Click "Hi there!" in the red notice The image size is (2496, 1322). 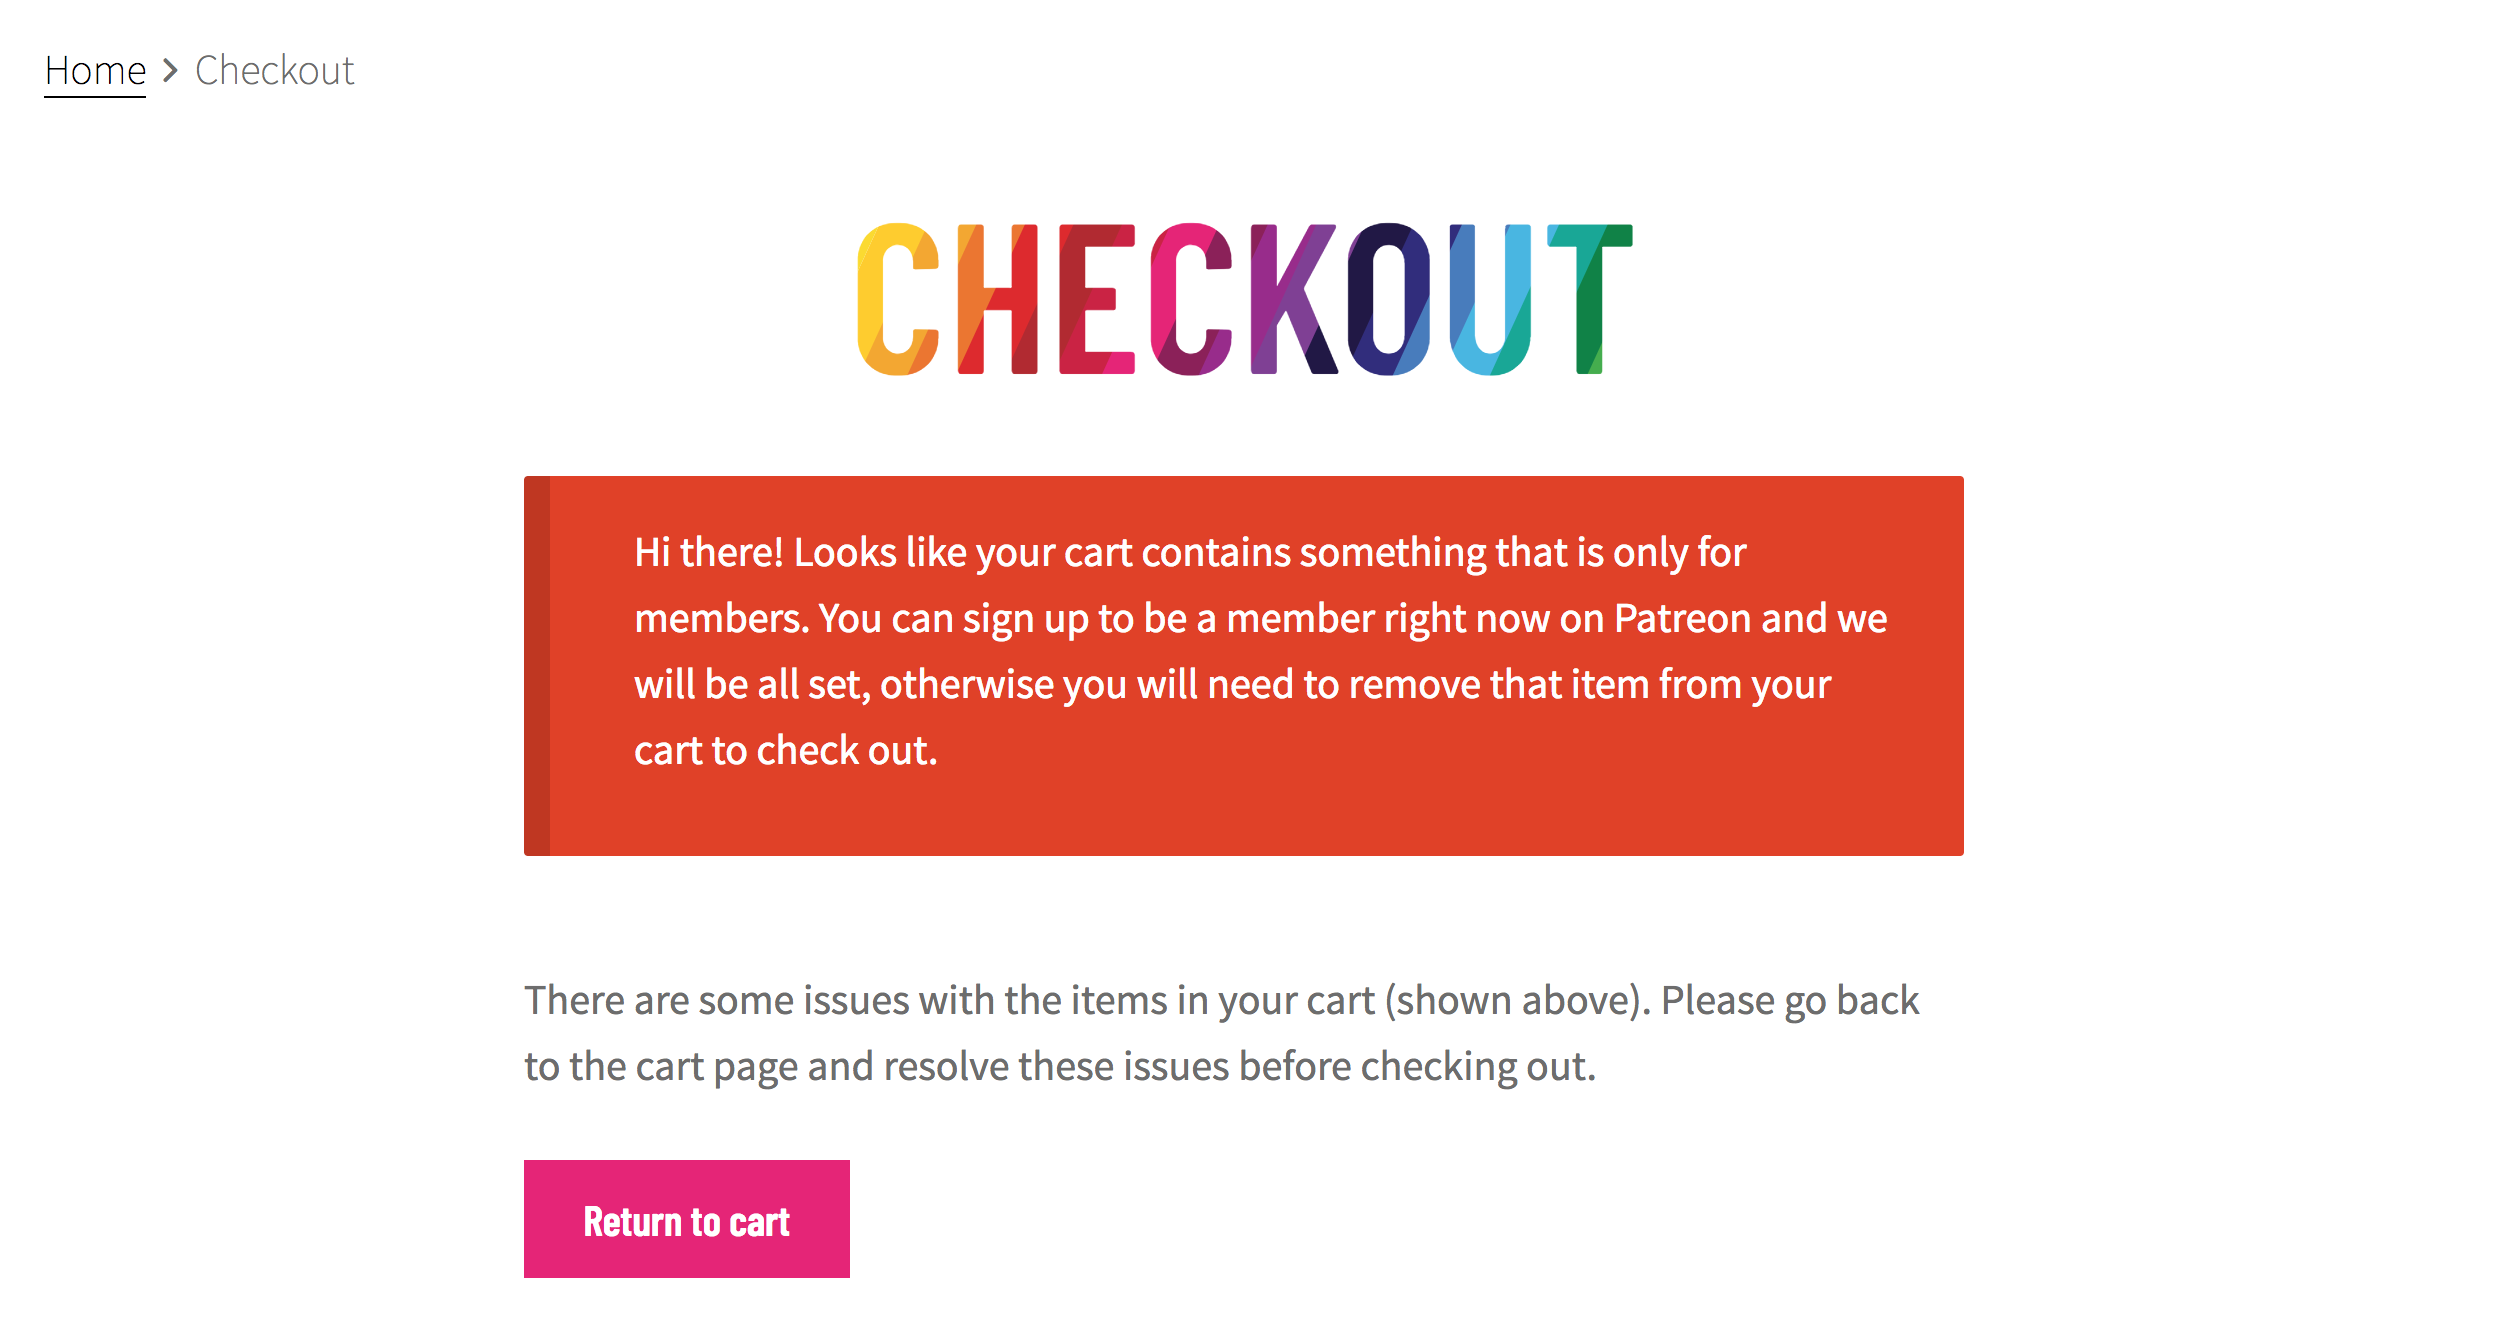pyautogui.click(x=708, y=553)
